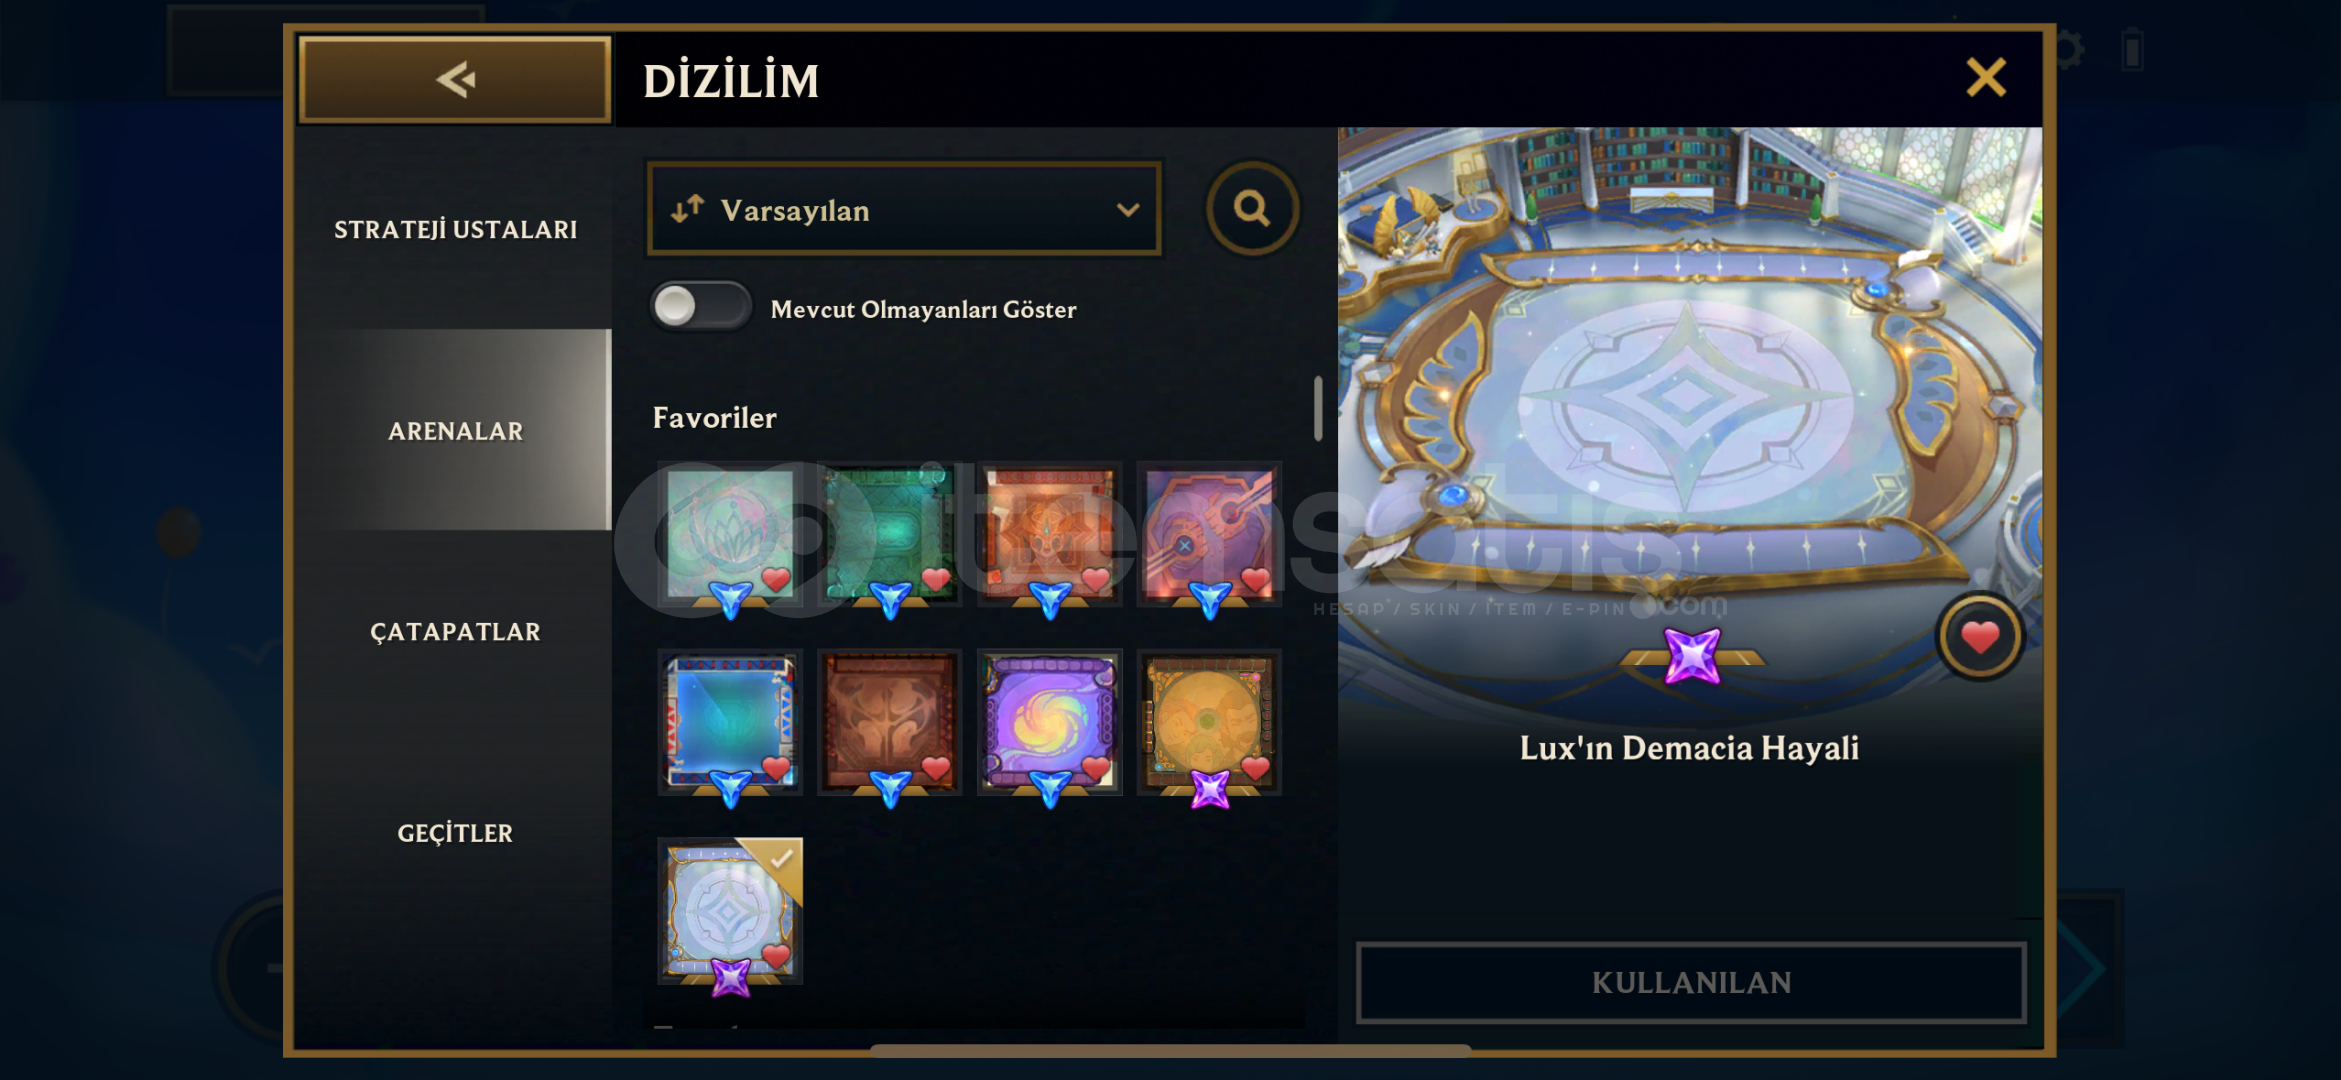Image resolution: width=2341 pixels, height=1080 pixels.
Task: Click the favorites list vertical scrollbar
Action: click(1318, 408)
